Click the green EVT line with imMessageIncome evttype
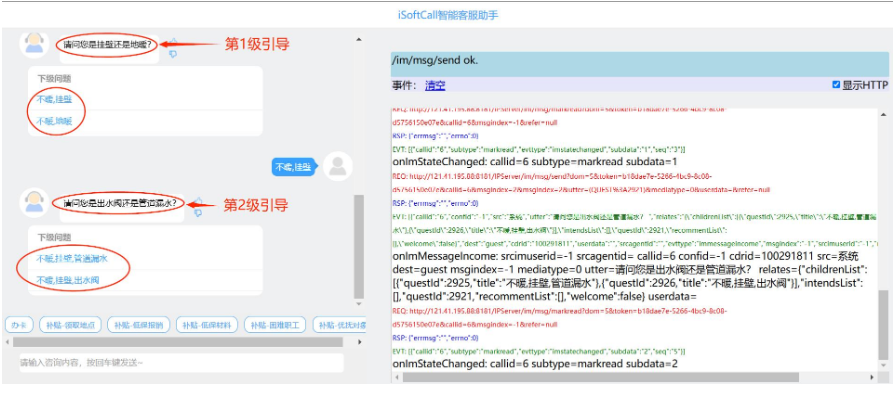 (x=635, y=230)
